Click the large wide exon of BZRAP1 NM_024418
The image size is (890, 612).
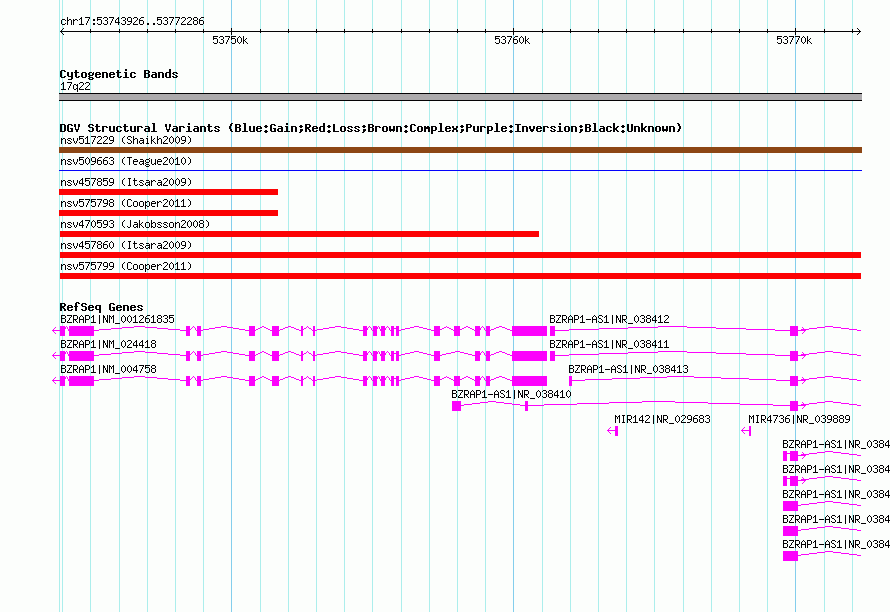pyautogui.click(x=529, y=356)
